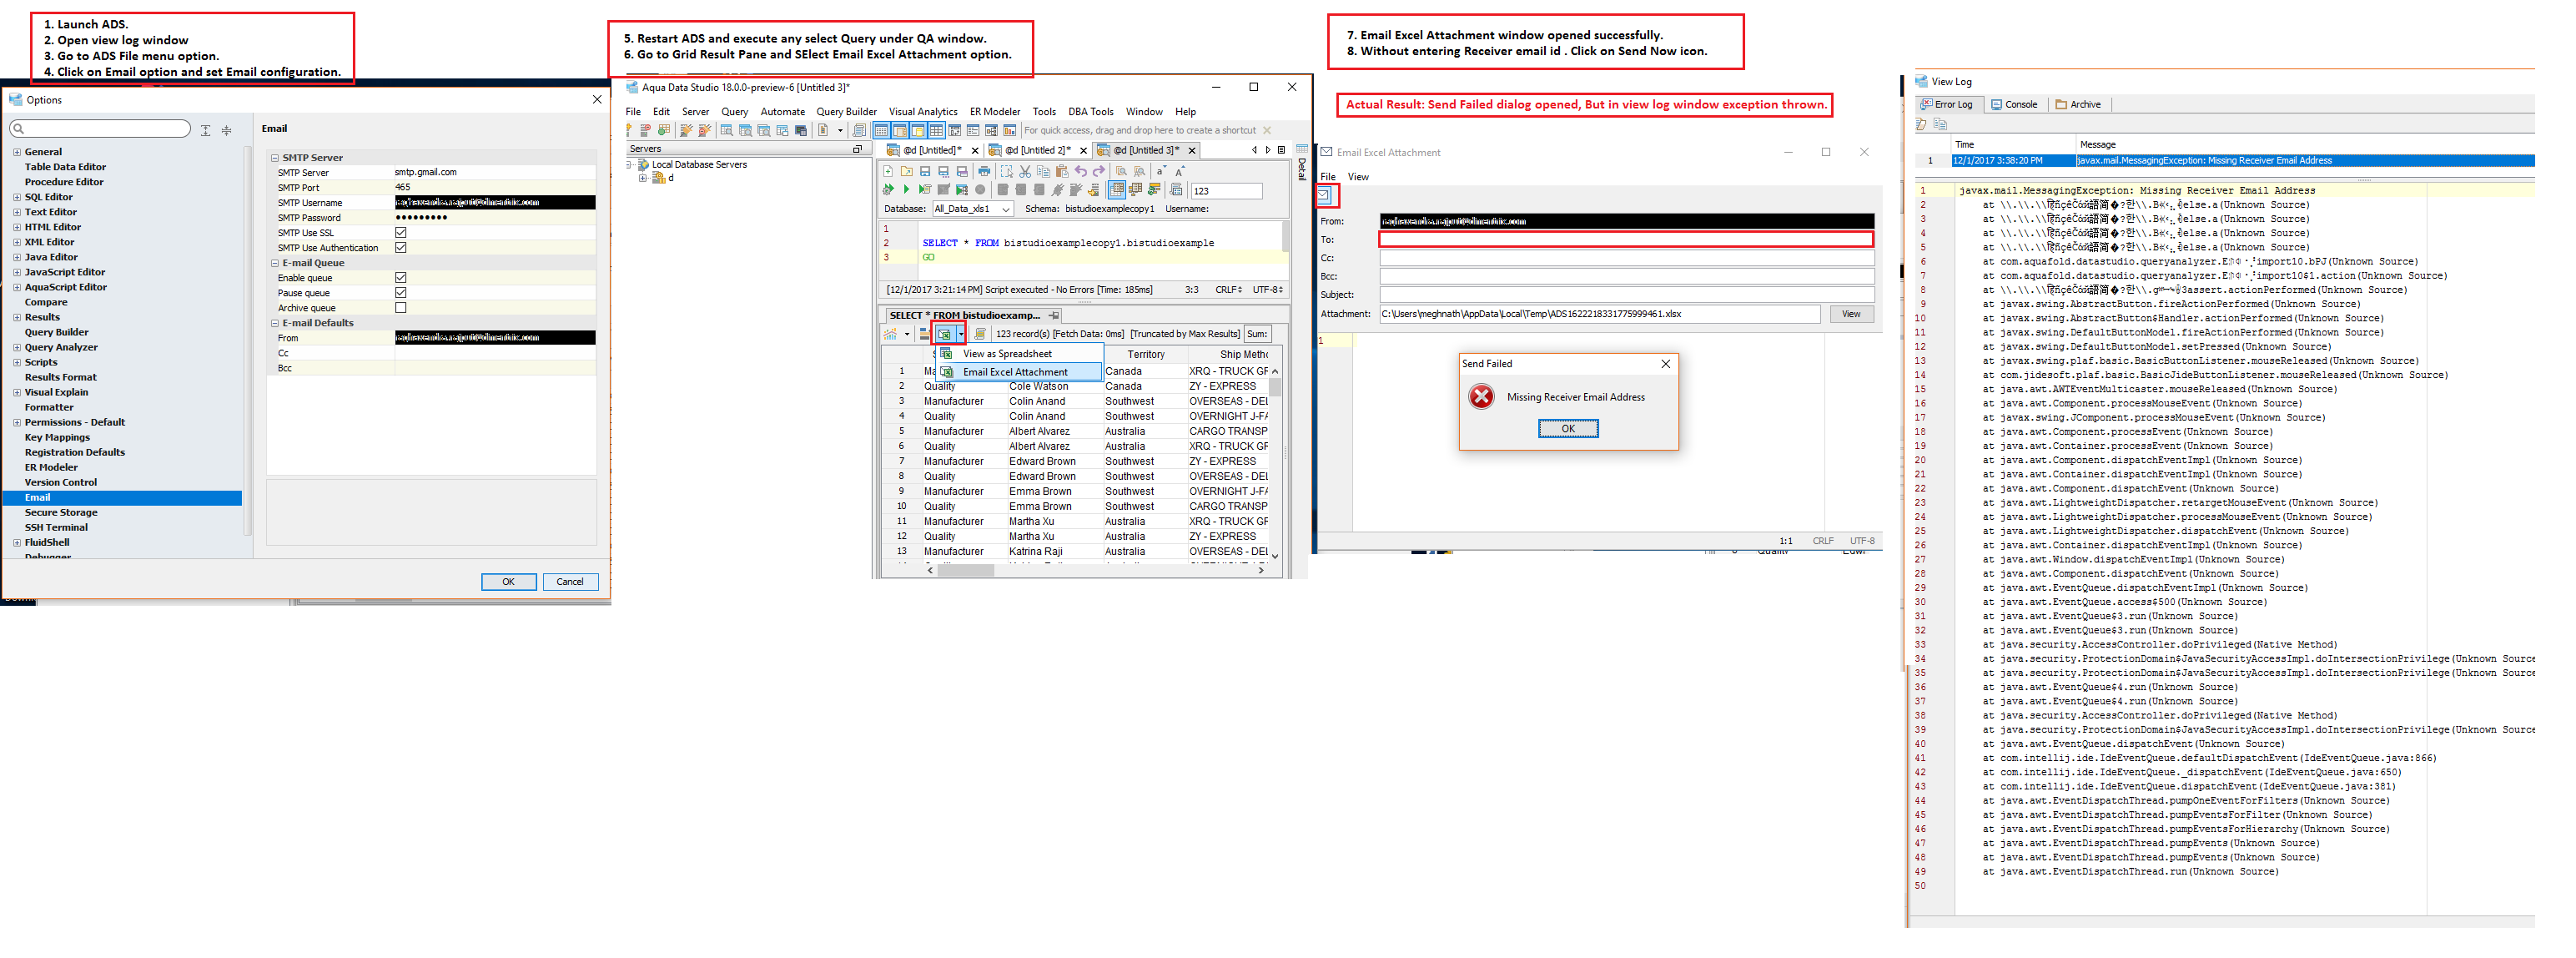Click the To: recipient field
The image size is (2576, 958).
click(1626, 240)
